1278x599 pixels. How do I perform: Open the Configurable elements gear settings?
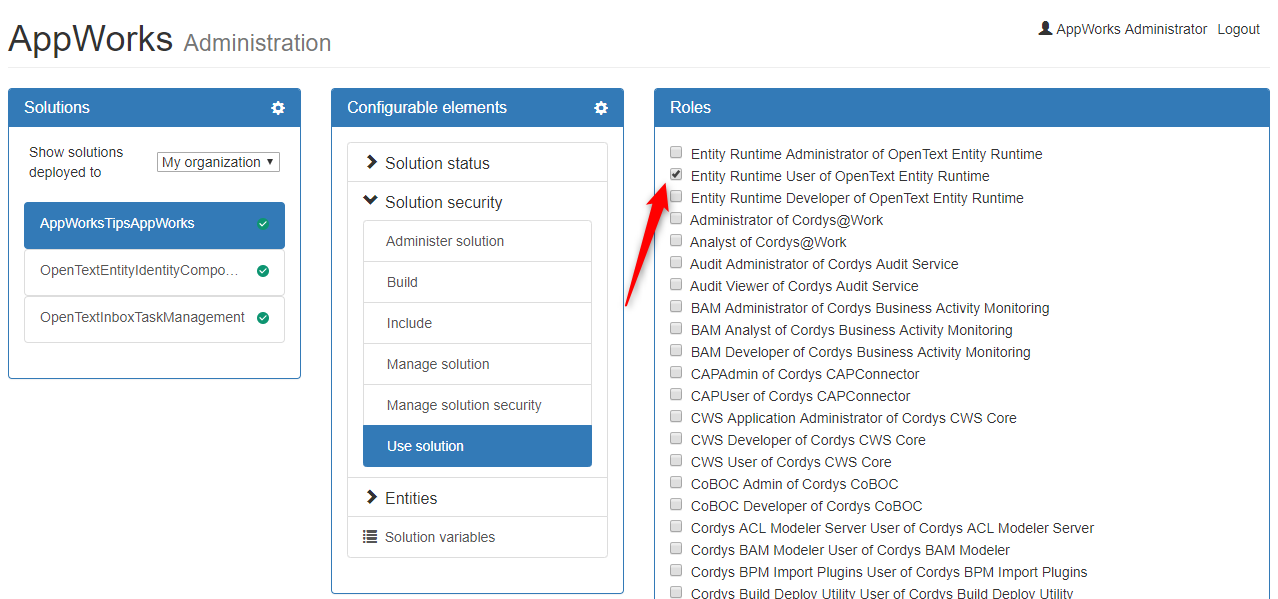[x=601, y=108]
